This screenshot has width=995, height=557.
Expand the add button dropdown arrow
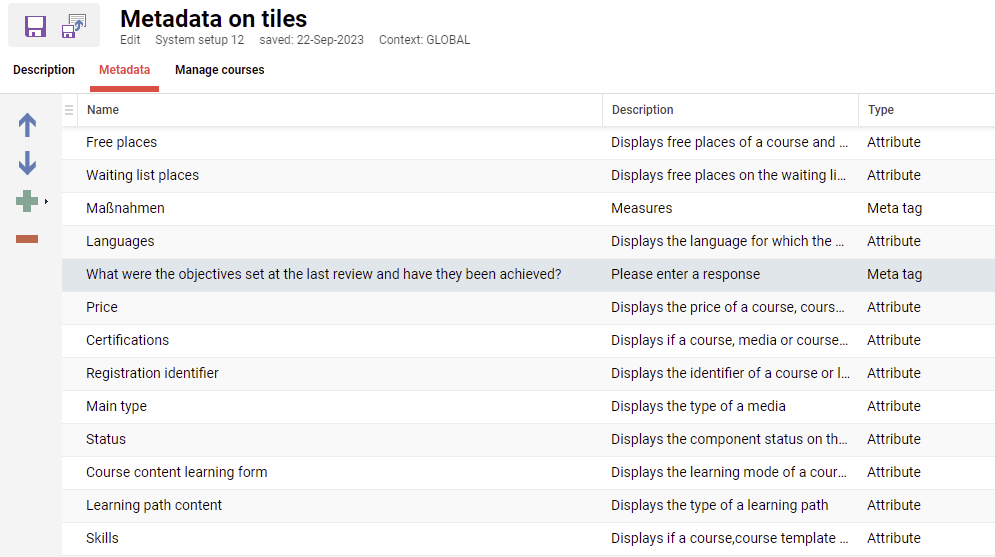point(46,201)
